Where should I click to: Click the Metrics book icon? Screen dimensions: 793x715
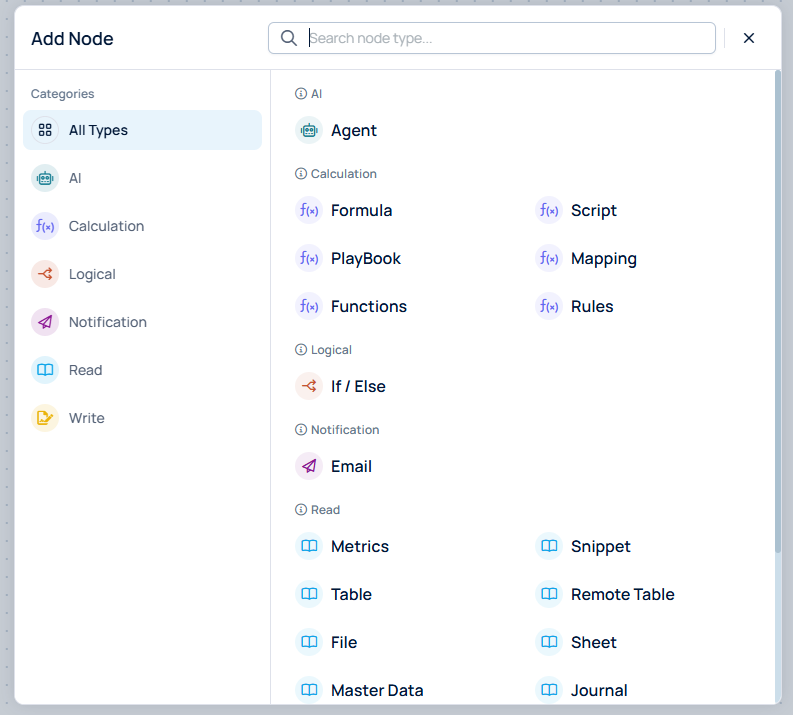click(x=309, y=546)
